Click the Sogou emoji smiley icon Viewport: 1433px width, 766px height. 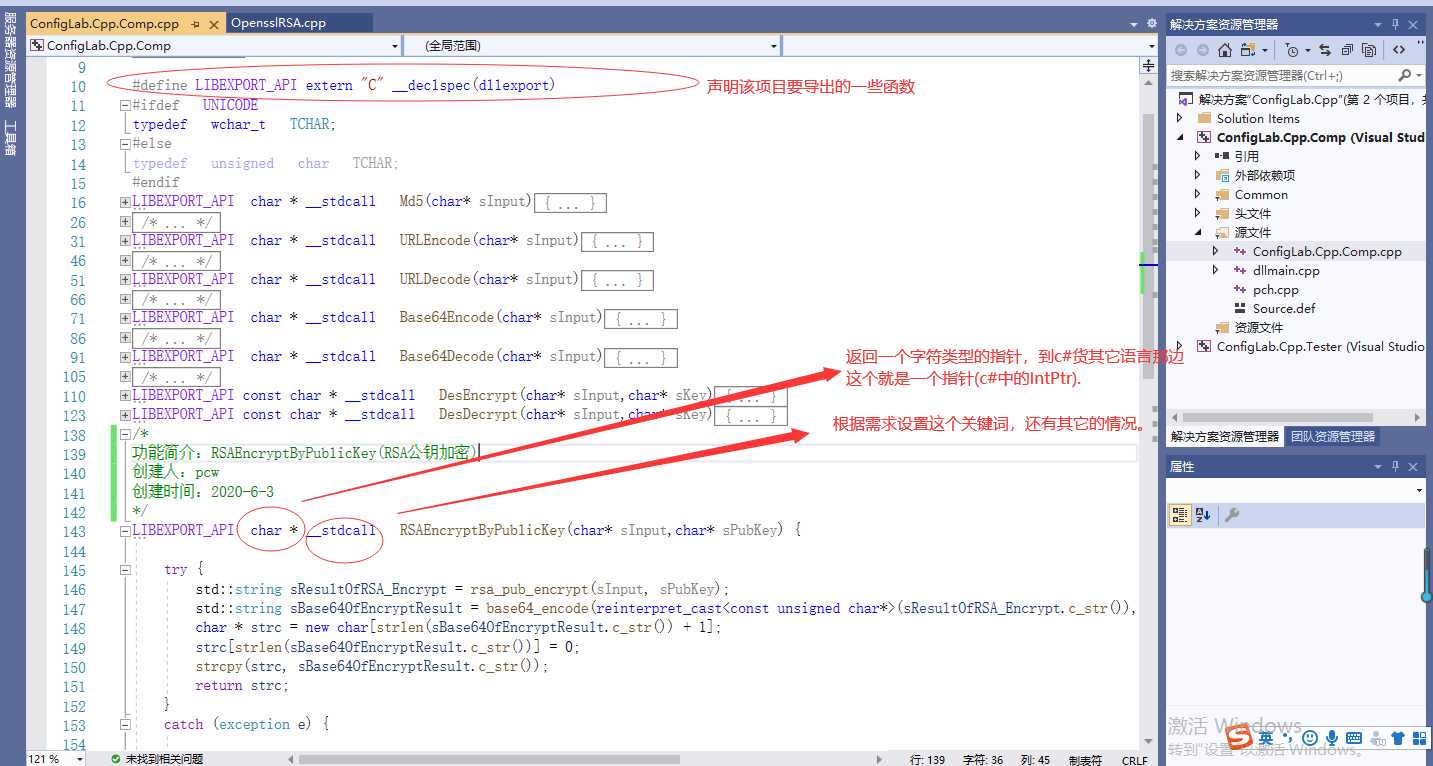pos(1310,738)
